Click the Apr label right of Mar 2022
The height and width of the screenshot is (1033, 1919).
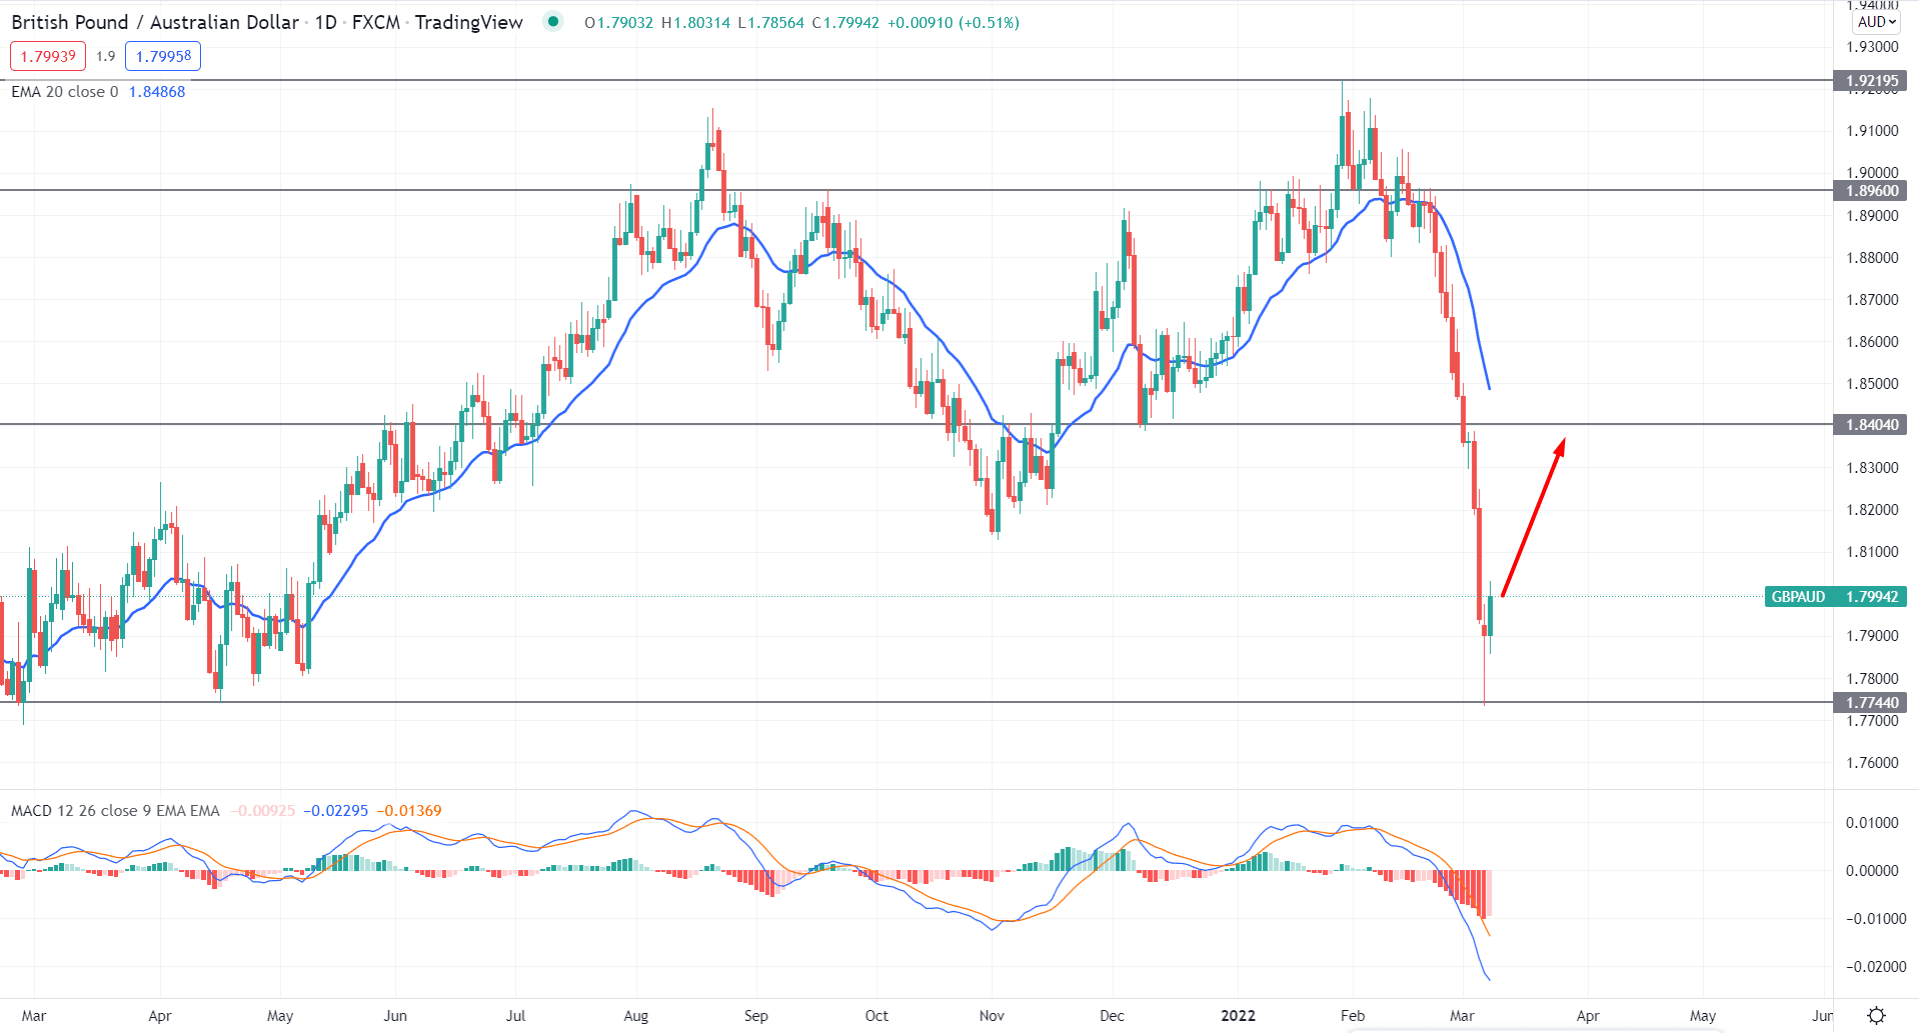pyautogui.click(x=1588, y=1015)
